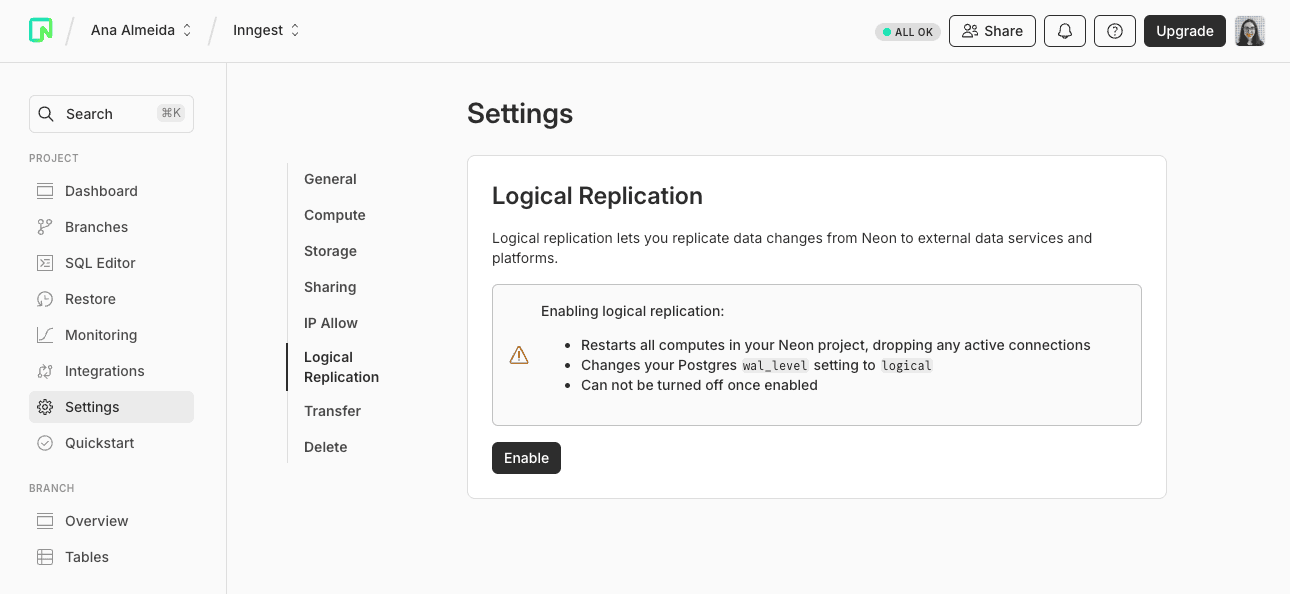Open help via the question mark icon
This screenshot has height=594, width=1290.
coord(1114,31)
